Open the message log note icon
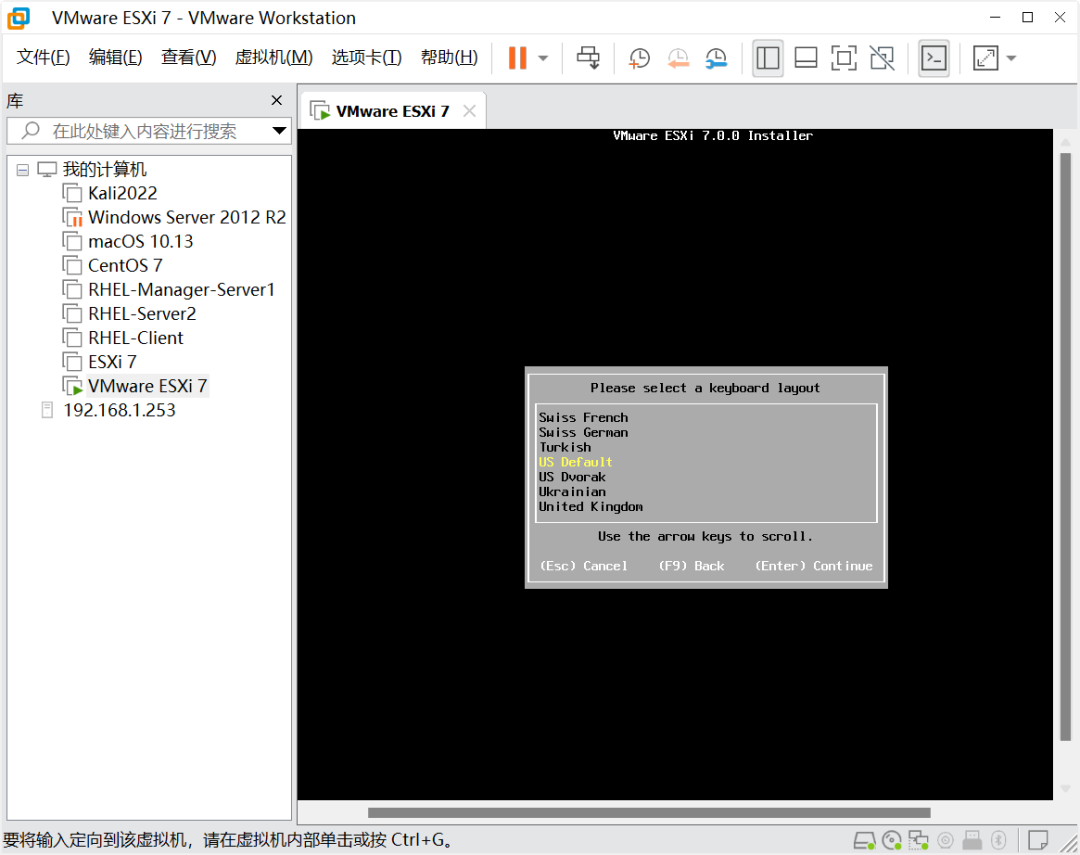Image resolution: width=1080 pixels, height=855 pixels. [1038, 839]
